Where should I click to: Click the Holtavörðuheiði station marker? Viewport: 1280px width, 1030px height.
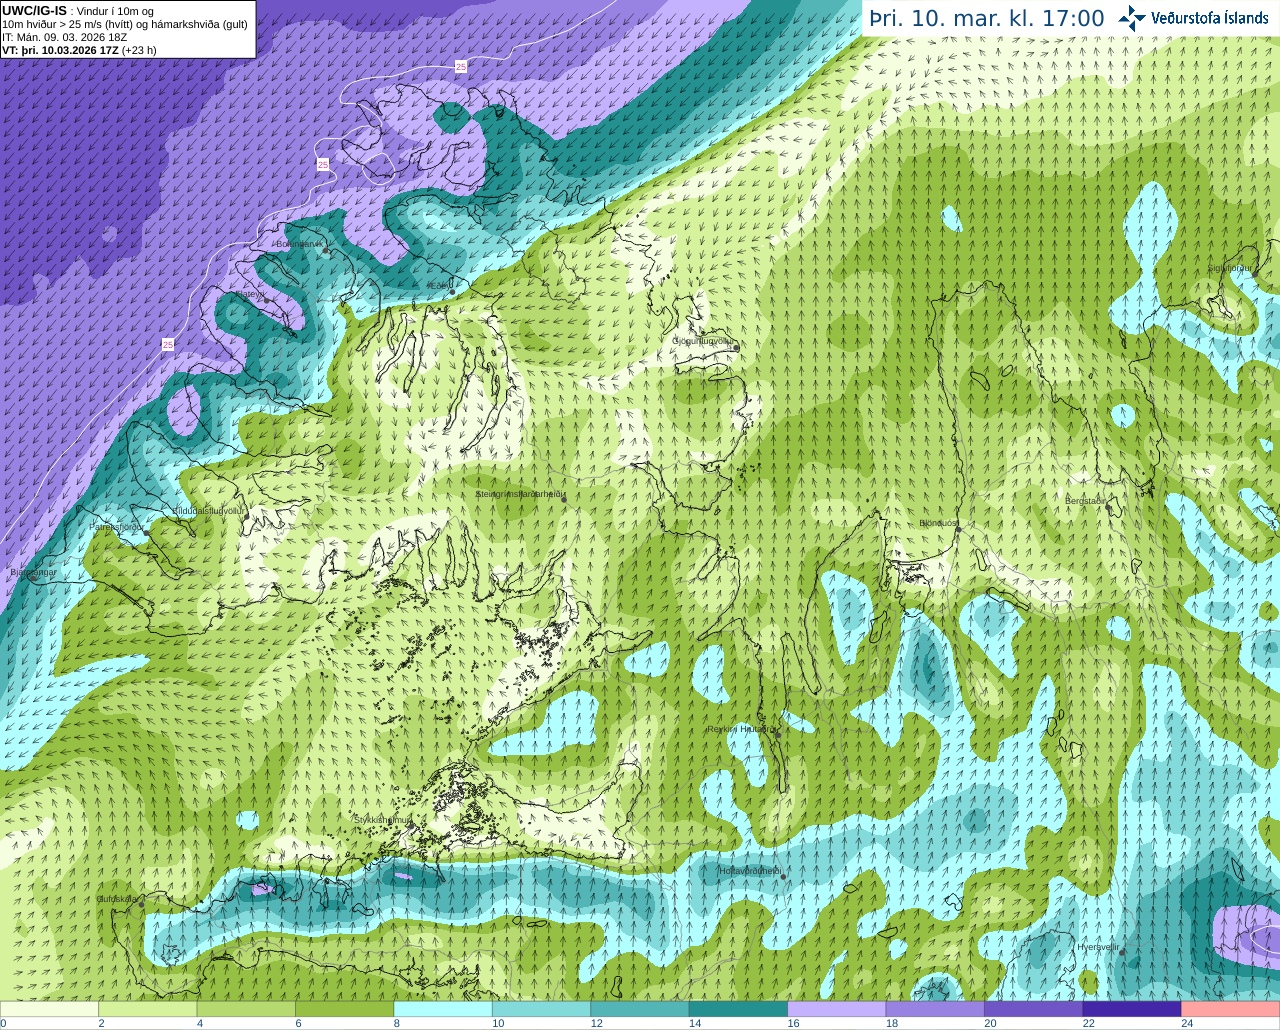(x=783, y=877)
